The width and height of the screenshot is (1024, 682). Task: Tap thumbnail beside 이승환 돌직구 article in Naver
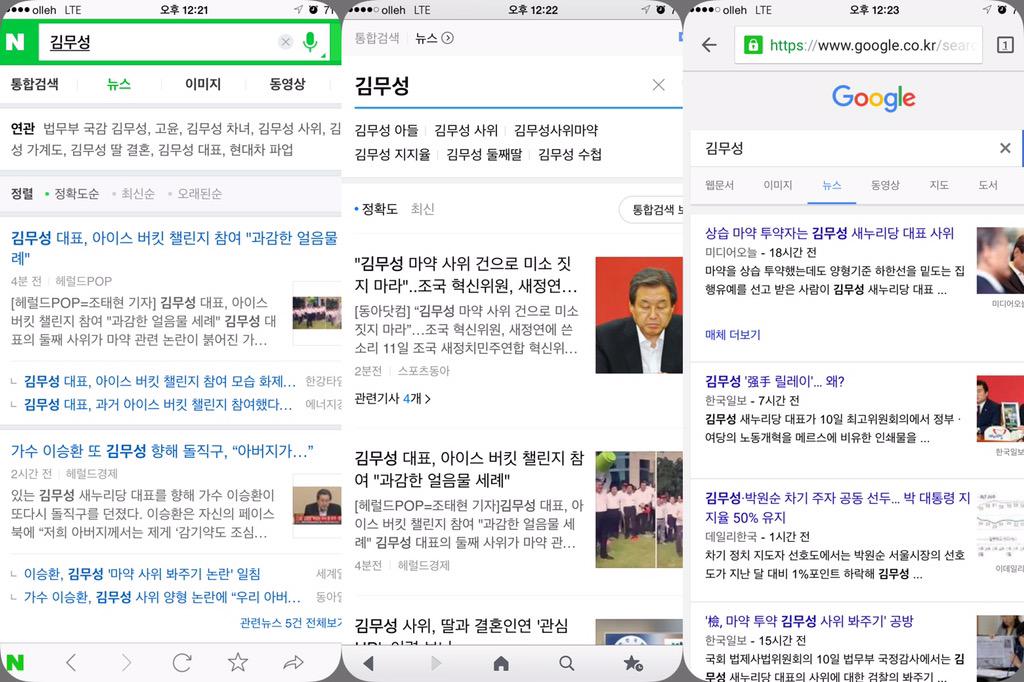click(317, 506)
